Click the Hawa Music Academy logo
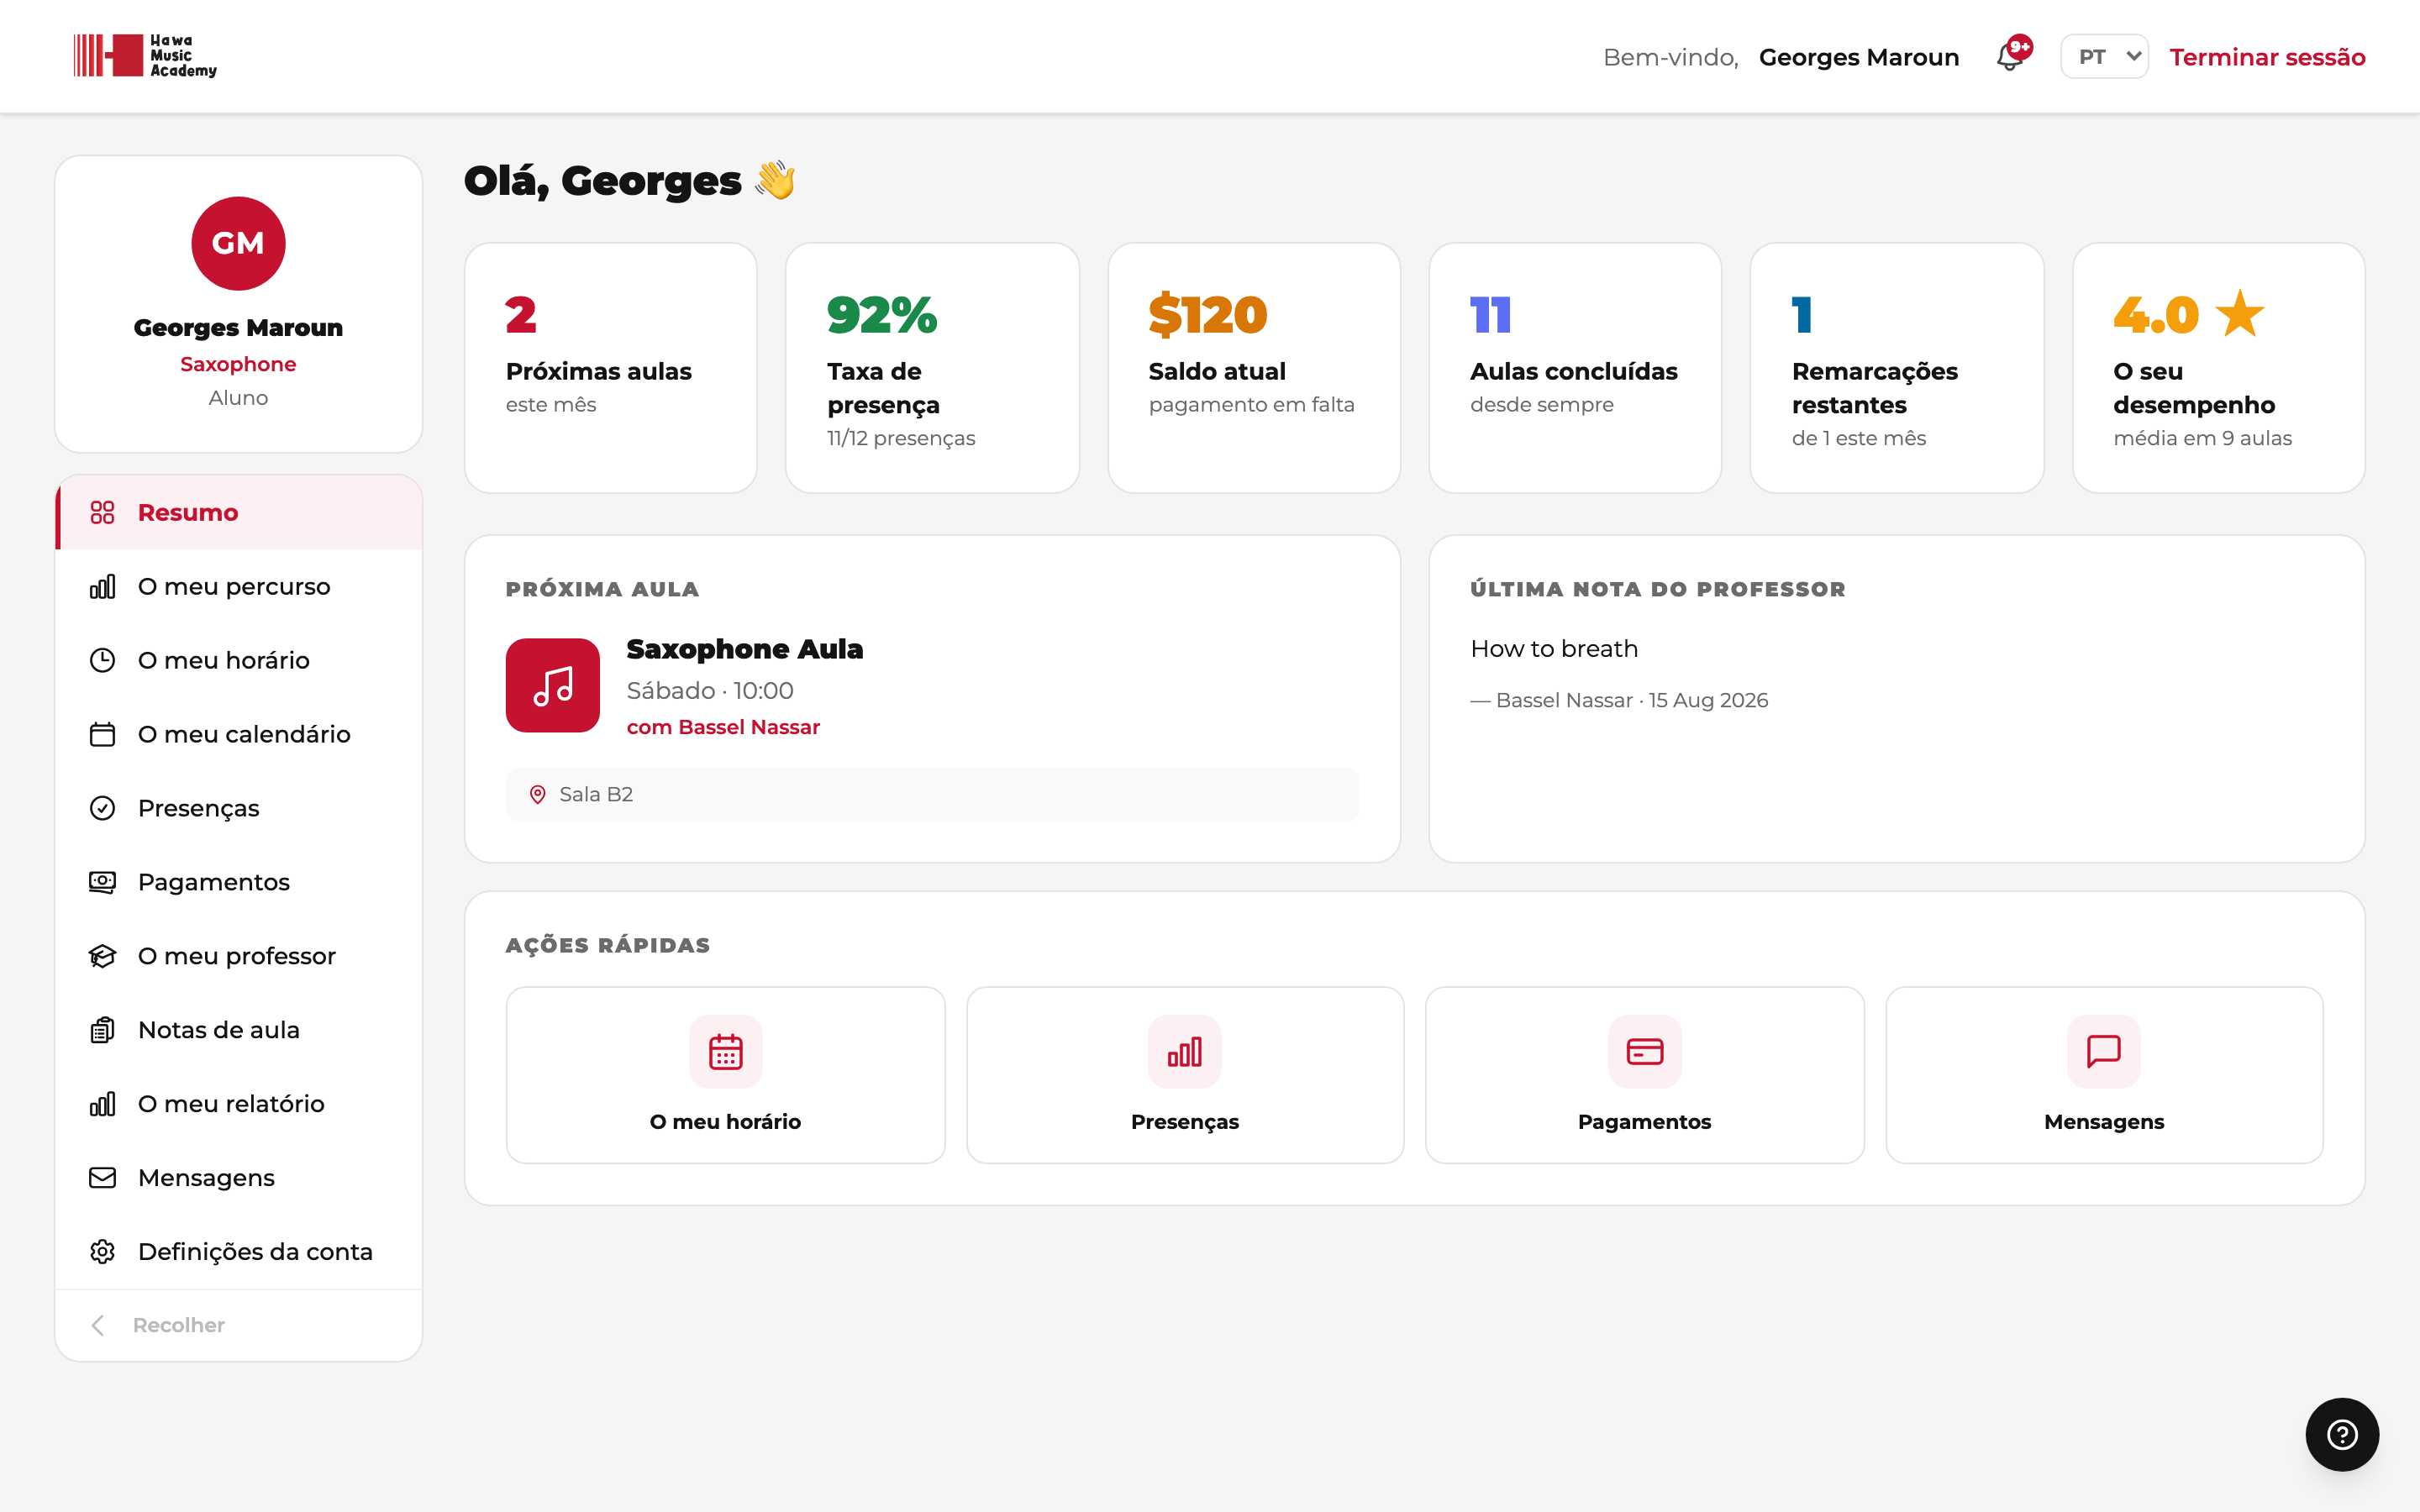 [x=145, y=56]
